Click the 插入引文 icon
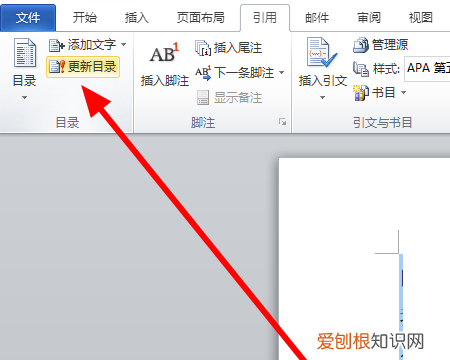The width and height of the screenshot is (450, 360). pyautogui.click(x=322, y=53)
